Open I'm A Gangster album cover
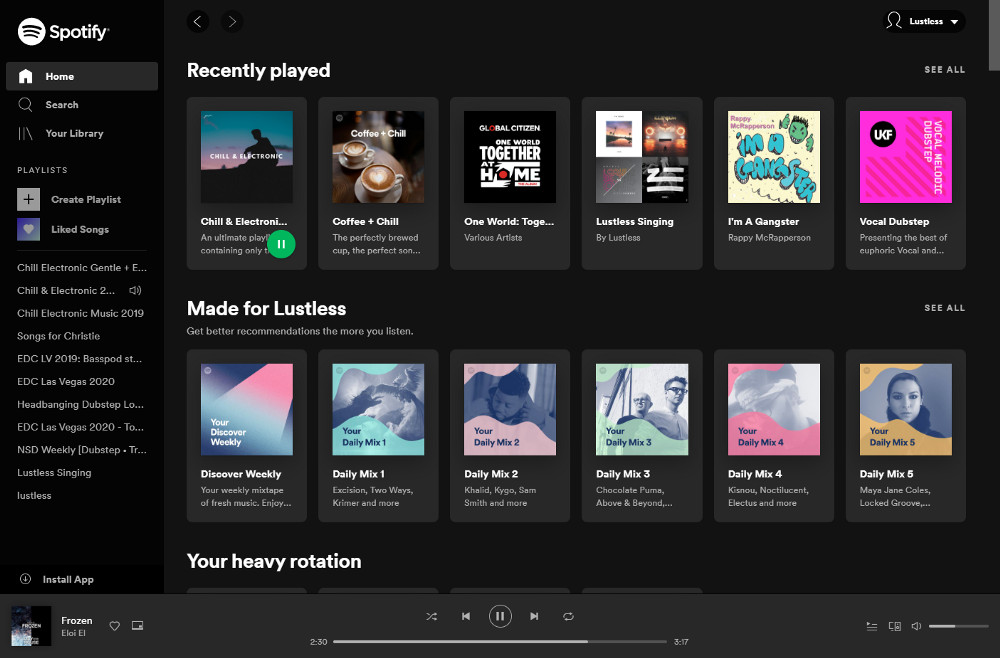 (x=774, y=157)
